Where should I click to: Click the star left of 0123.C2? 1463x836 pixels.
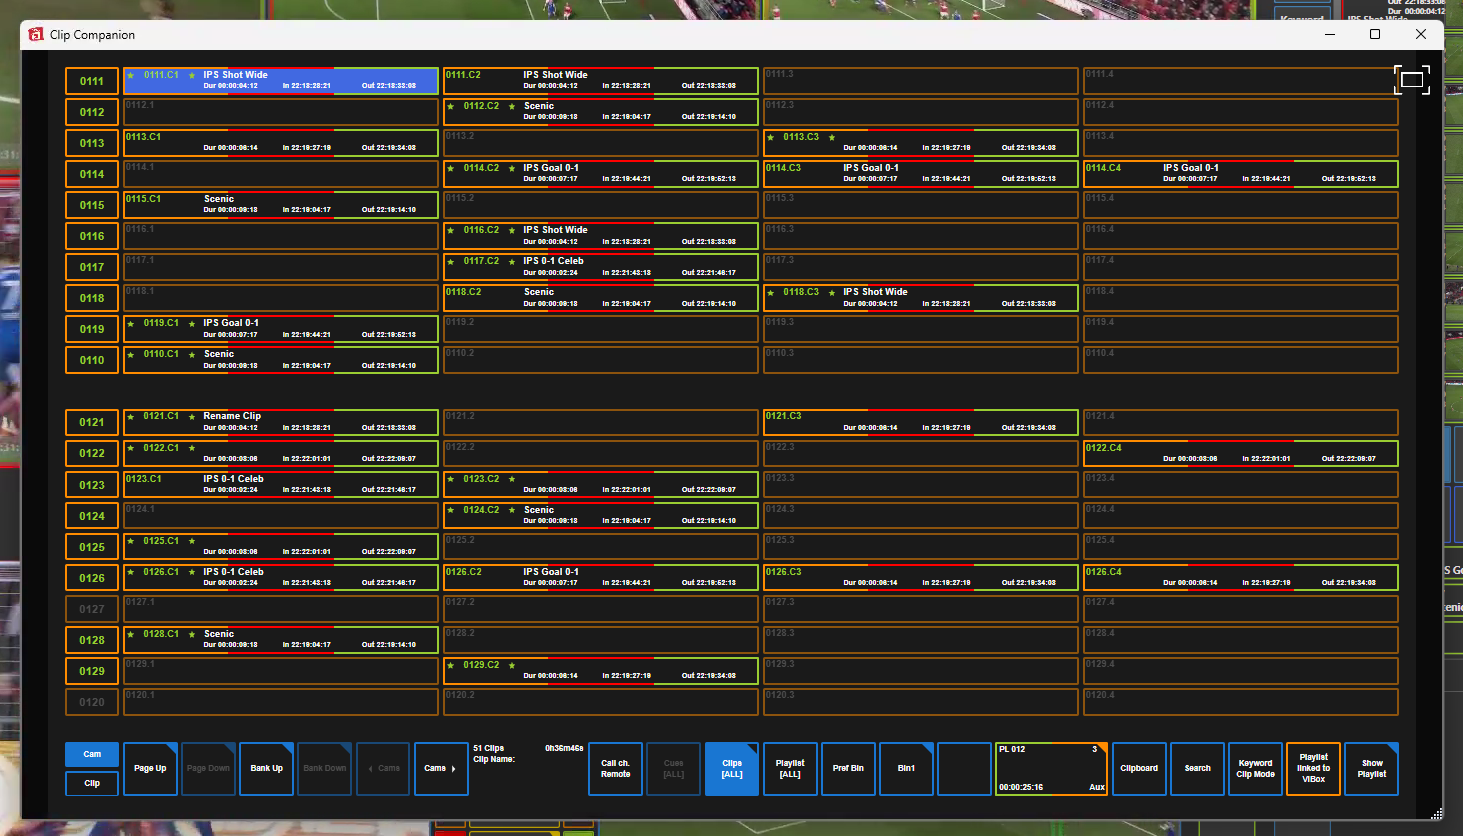click(x=451, y=479)
